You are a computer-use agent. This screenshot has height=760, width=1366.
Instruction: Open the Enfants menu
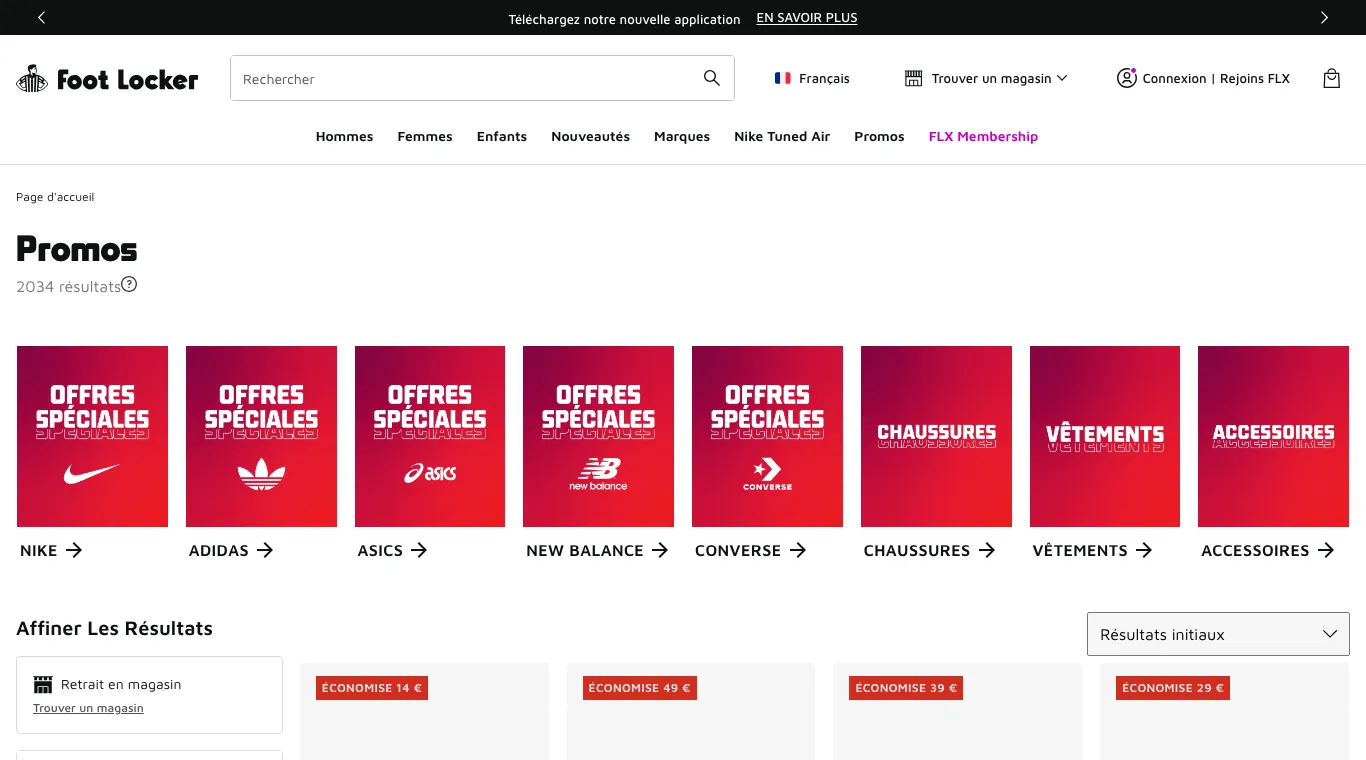(502, 136)
